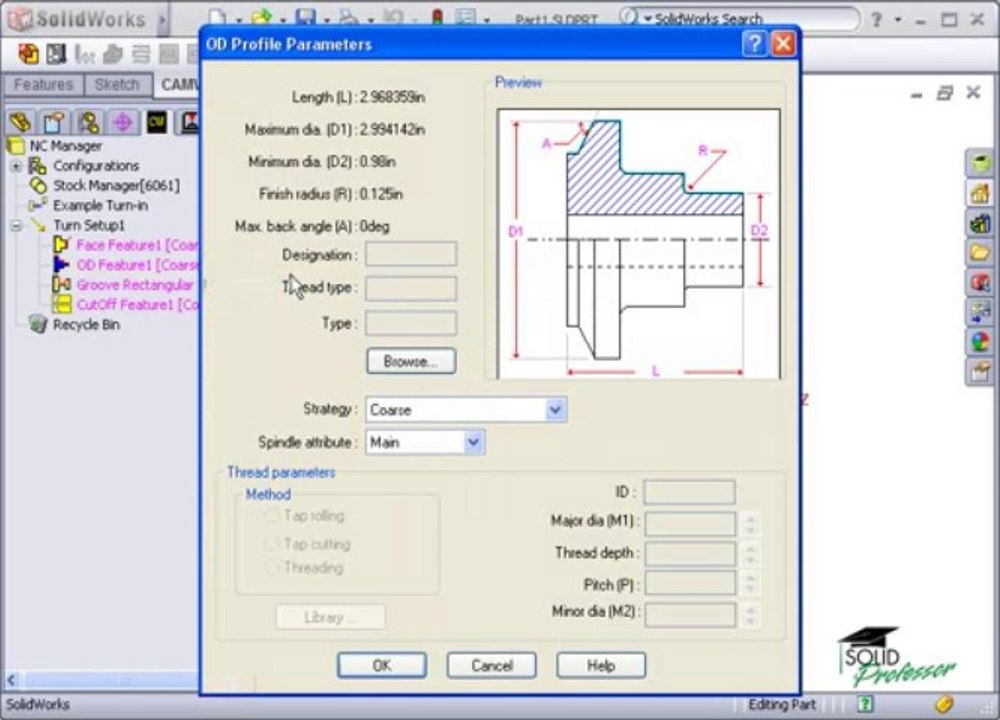The image size is (1000, 720).
Task: Open the SolidWorks Resources home pane icon
Action: click(x=980, y=193)
